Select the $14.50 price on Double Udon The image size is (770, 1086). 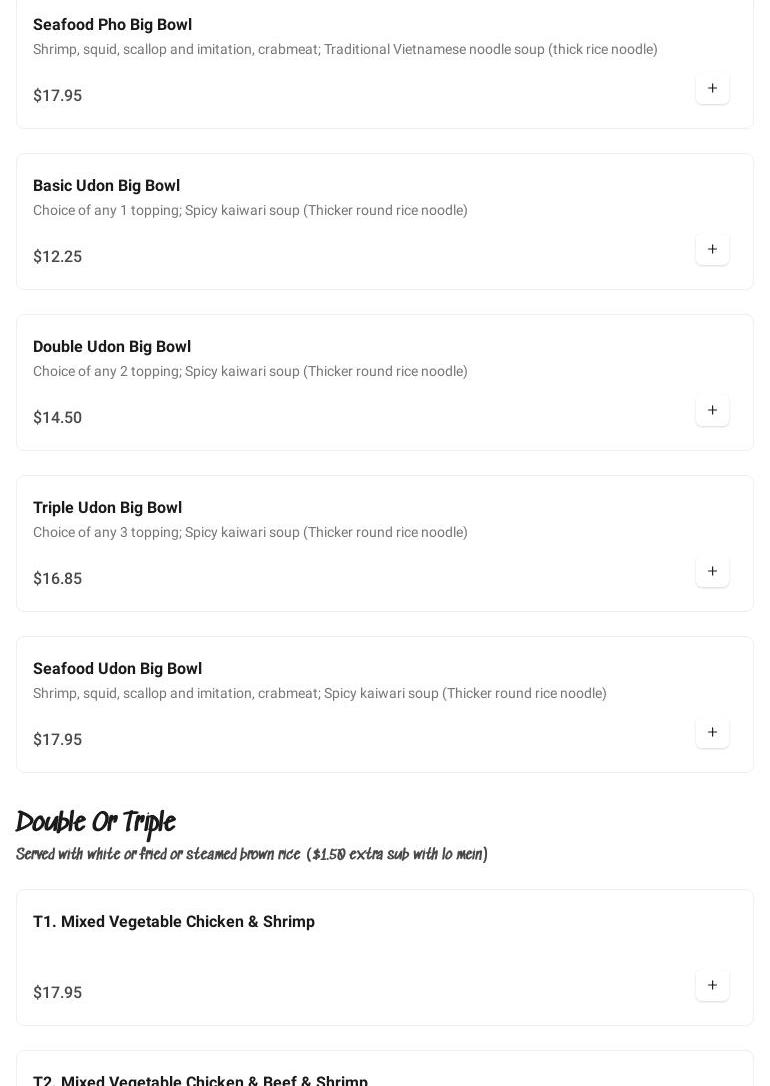[x=58, y=418]
